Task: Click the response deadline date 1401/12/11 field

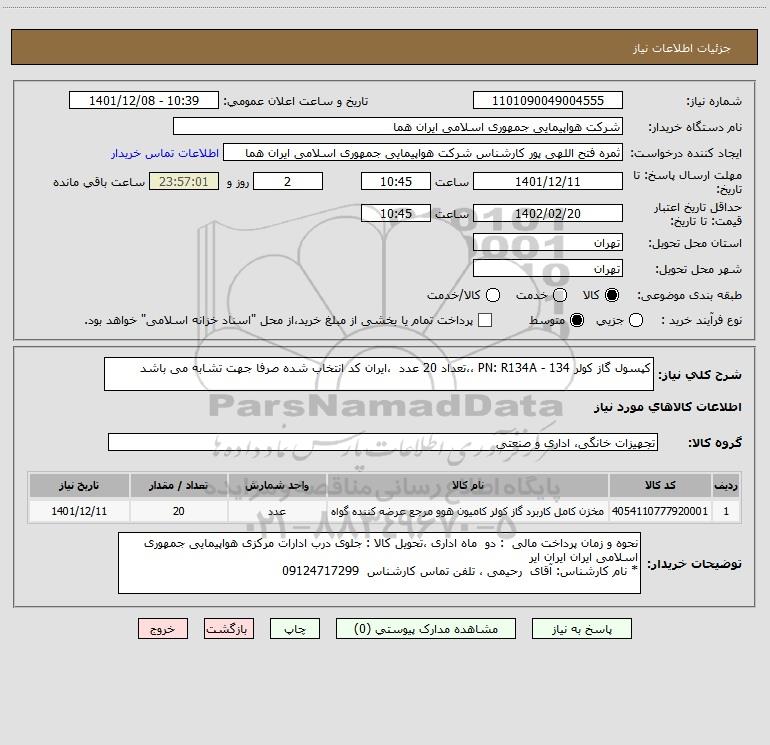Action: (x=548, y=181)
